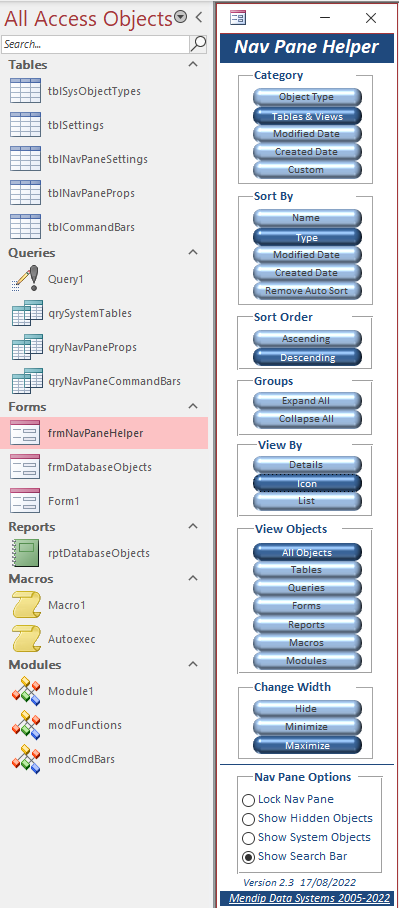Viewport: 399px width, 908px height.
Task: Switch view to List
Action: 307,501
